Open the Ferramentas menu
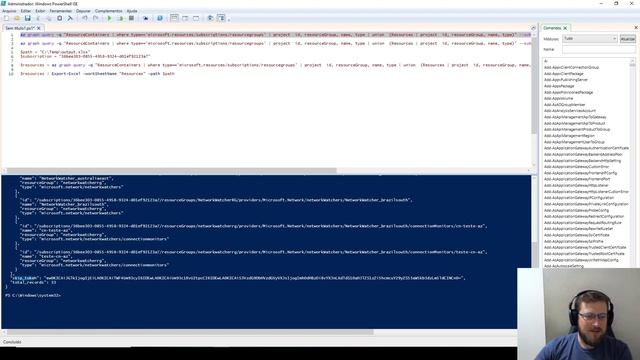The height and width of the screenshot is (360, 640). (60, 11)
